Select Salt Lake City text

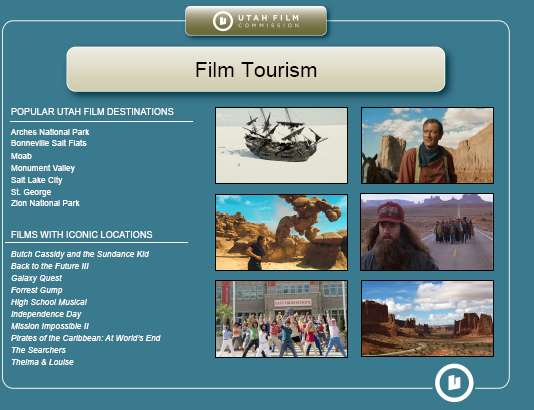tap(36, 180)
